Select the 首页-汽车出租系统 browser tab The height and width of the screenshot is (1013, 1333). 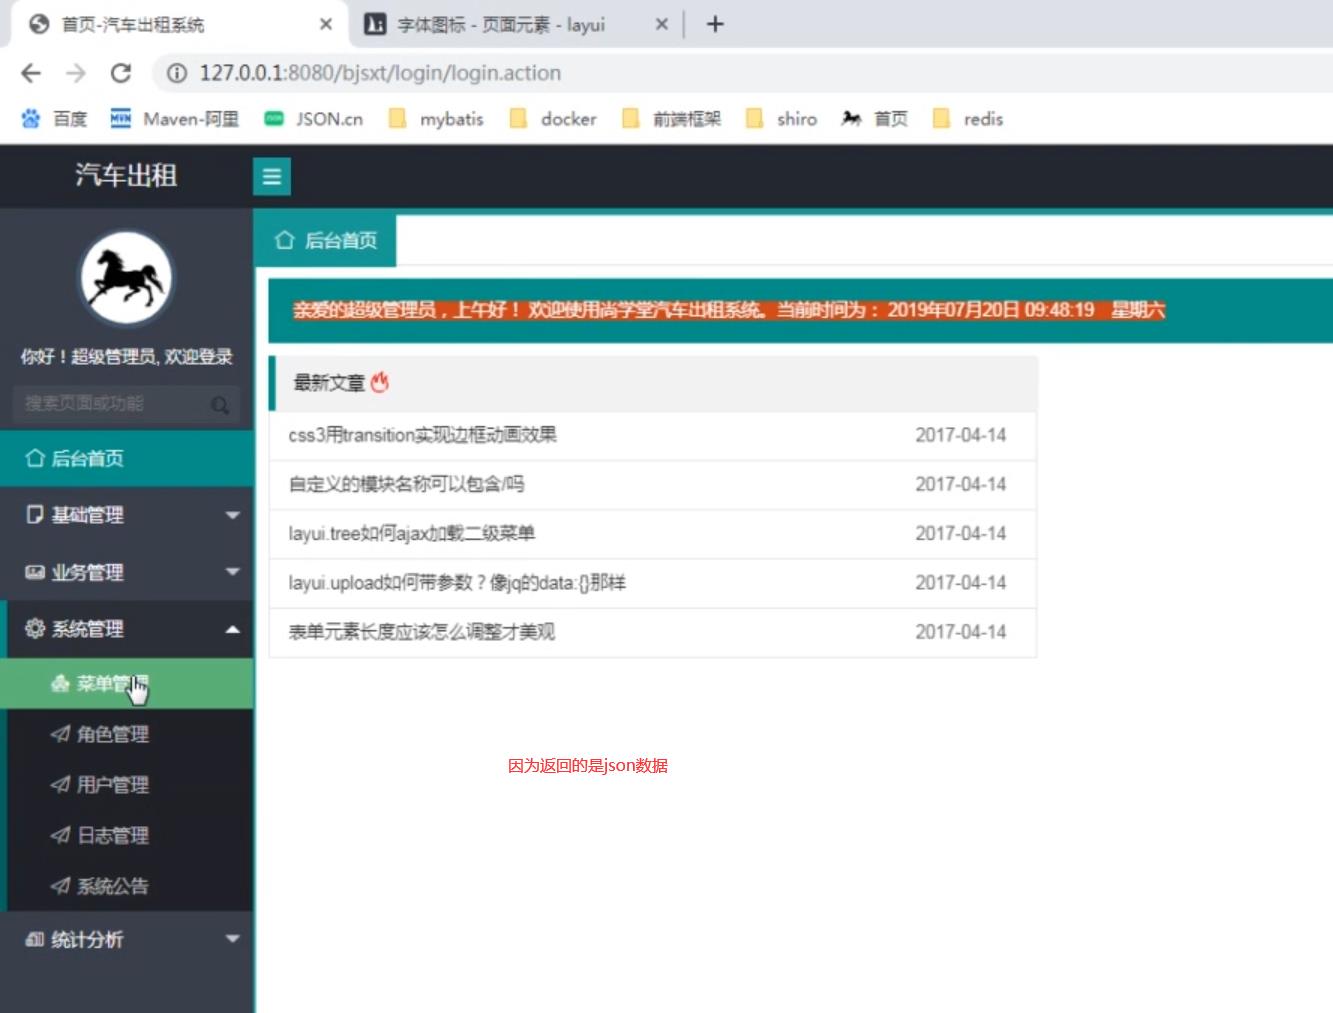(x=176, y=24)
